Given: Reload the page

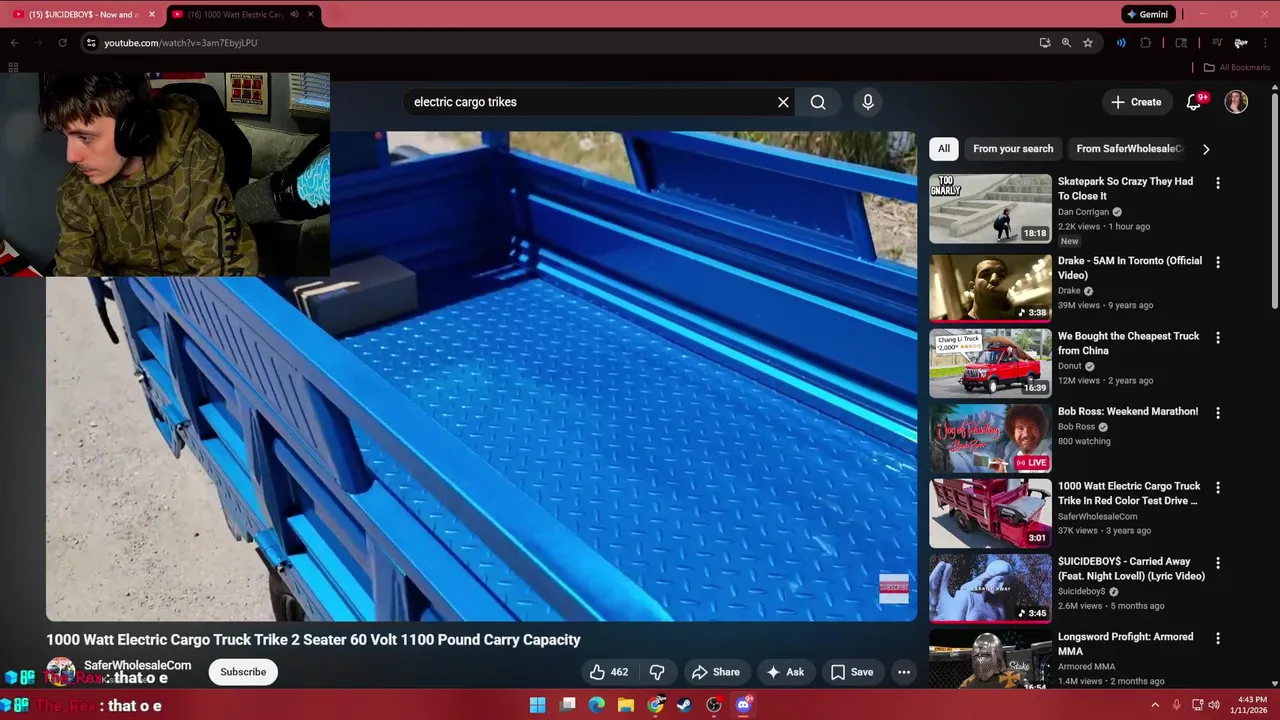Looking at the screenshot, I should 62,43.
